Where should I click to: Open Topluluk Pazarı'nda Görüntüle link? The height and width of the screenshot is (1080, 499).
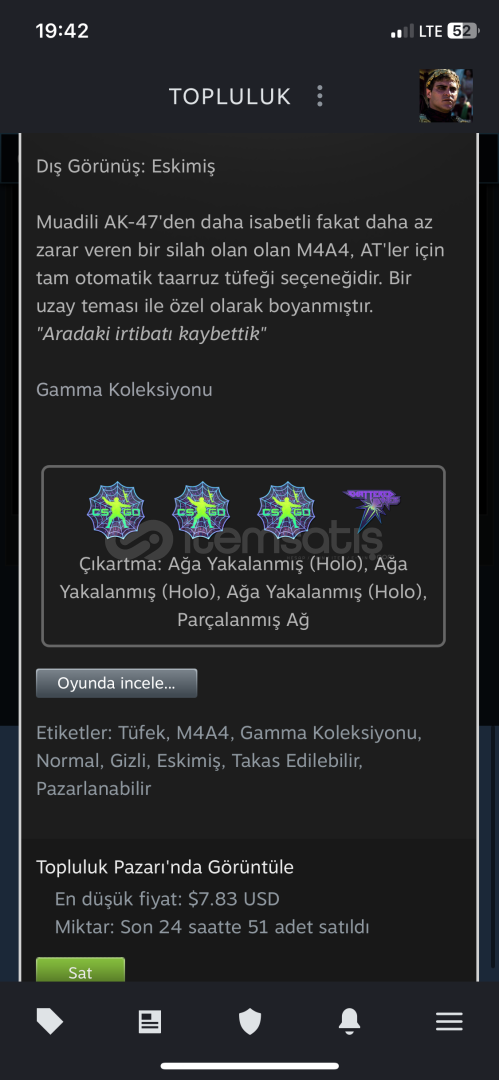(x=165, y=867)
